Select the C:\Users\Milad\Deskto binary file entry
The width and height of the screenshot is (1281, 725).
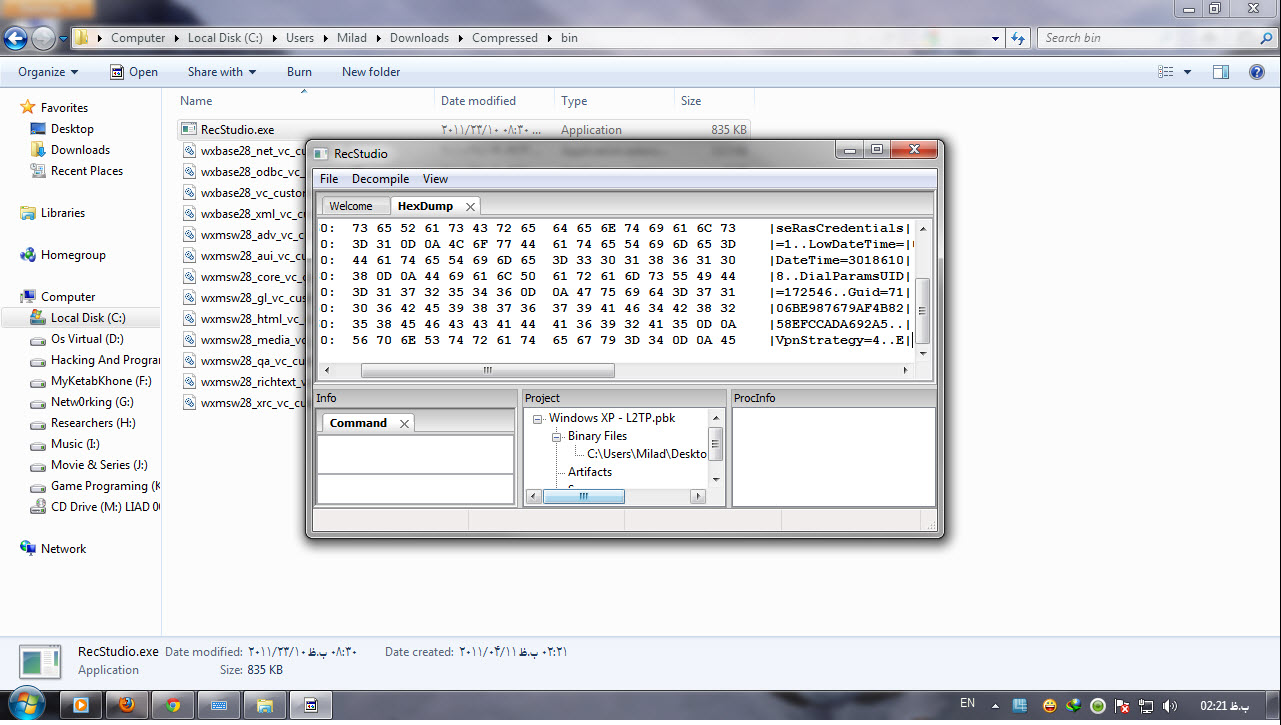click(647, 454)
